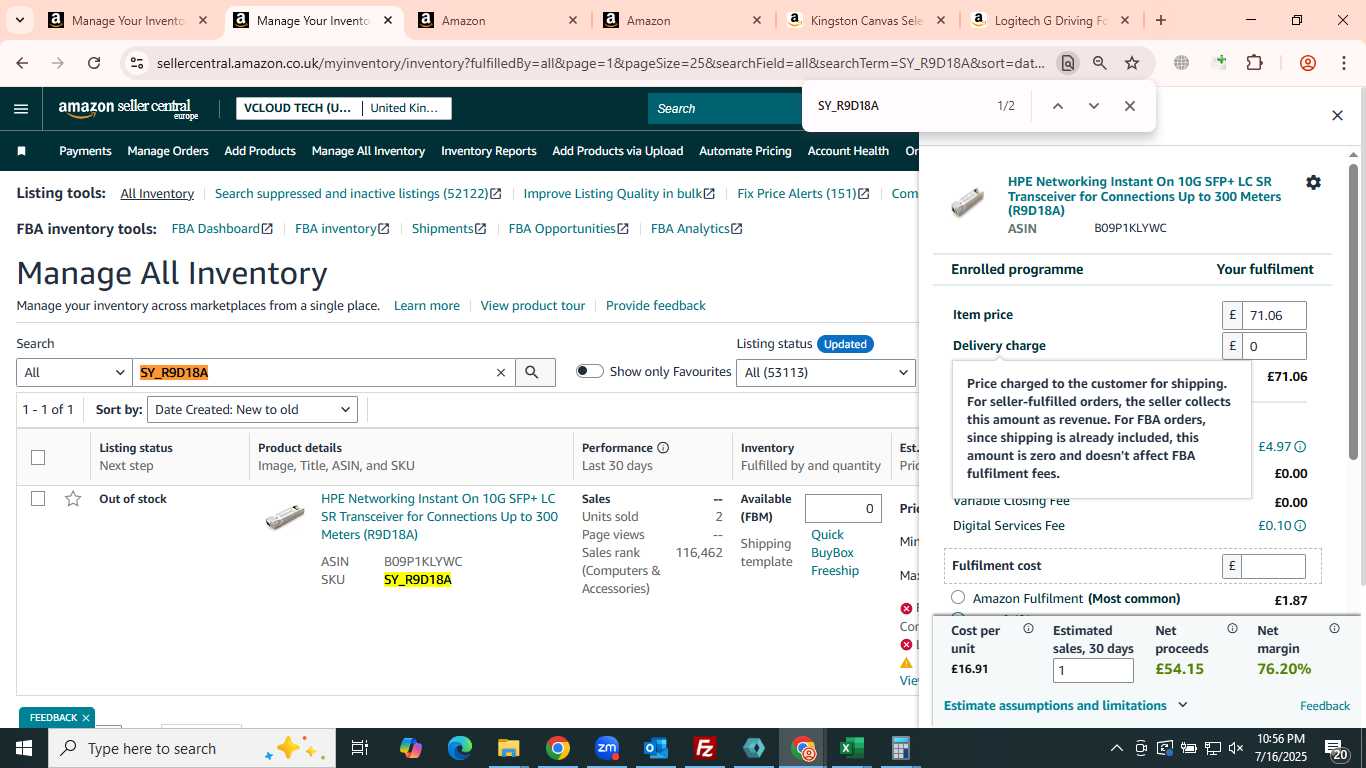
Task: Go to next find-in-page match
Action: (1093, 106)
